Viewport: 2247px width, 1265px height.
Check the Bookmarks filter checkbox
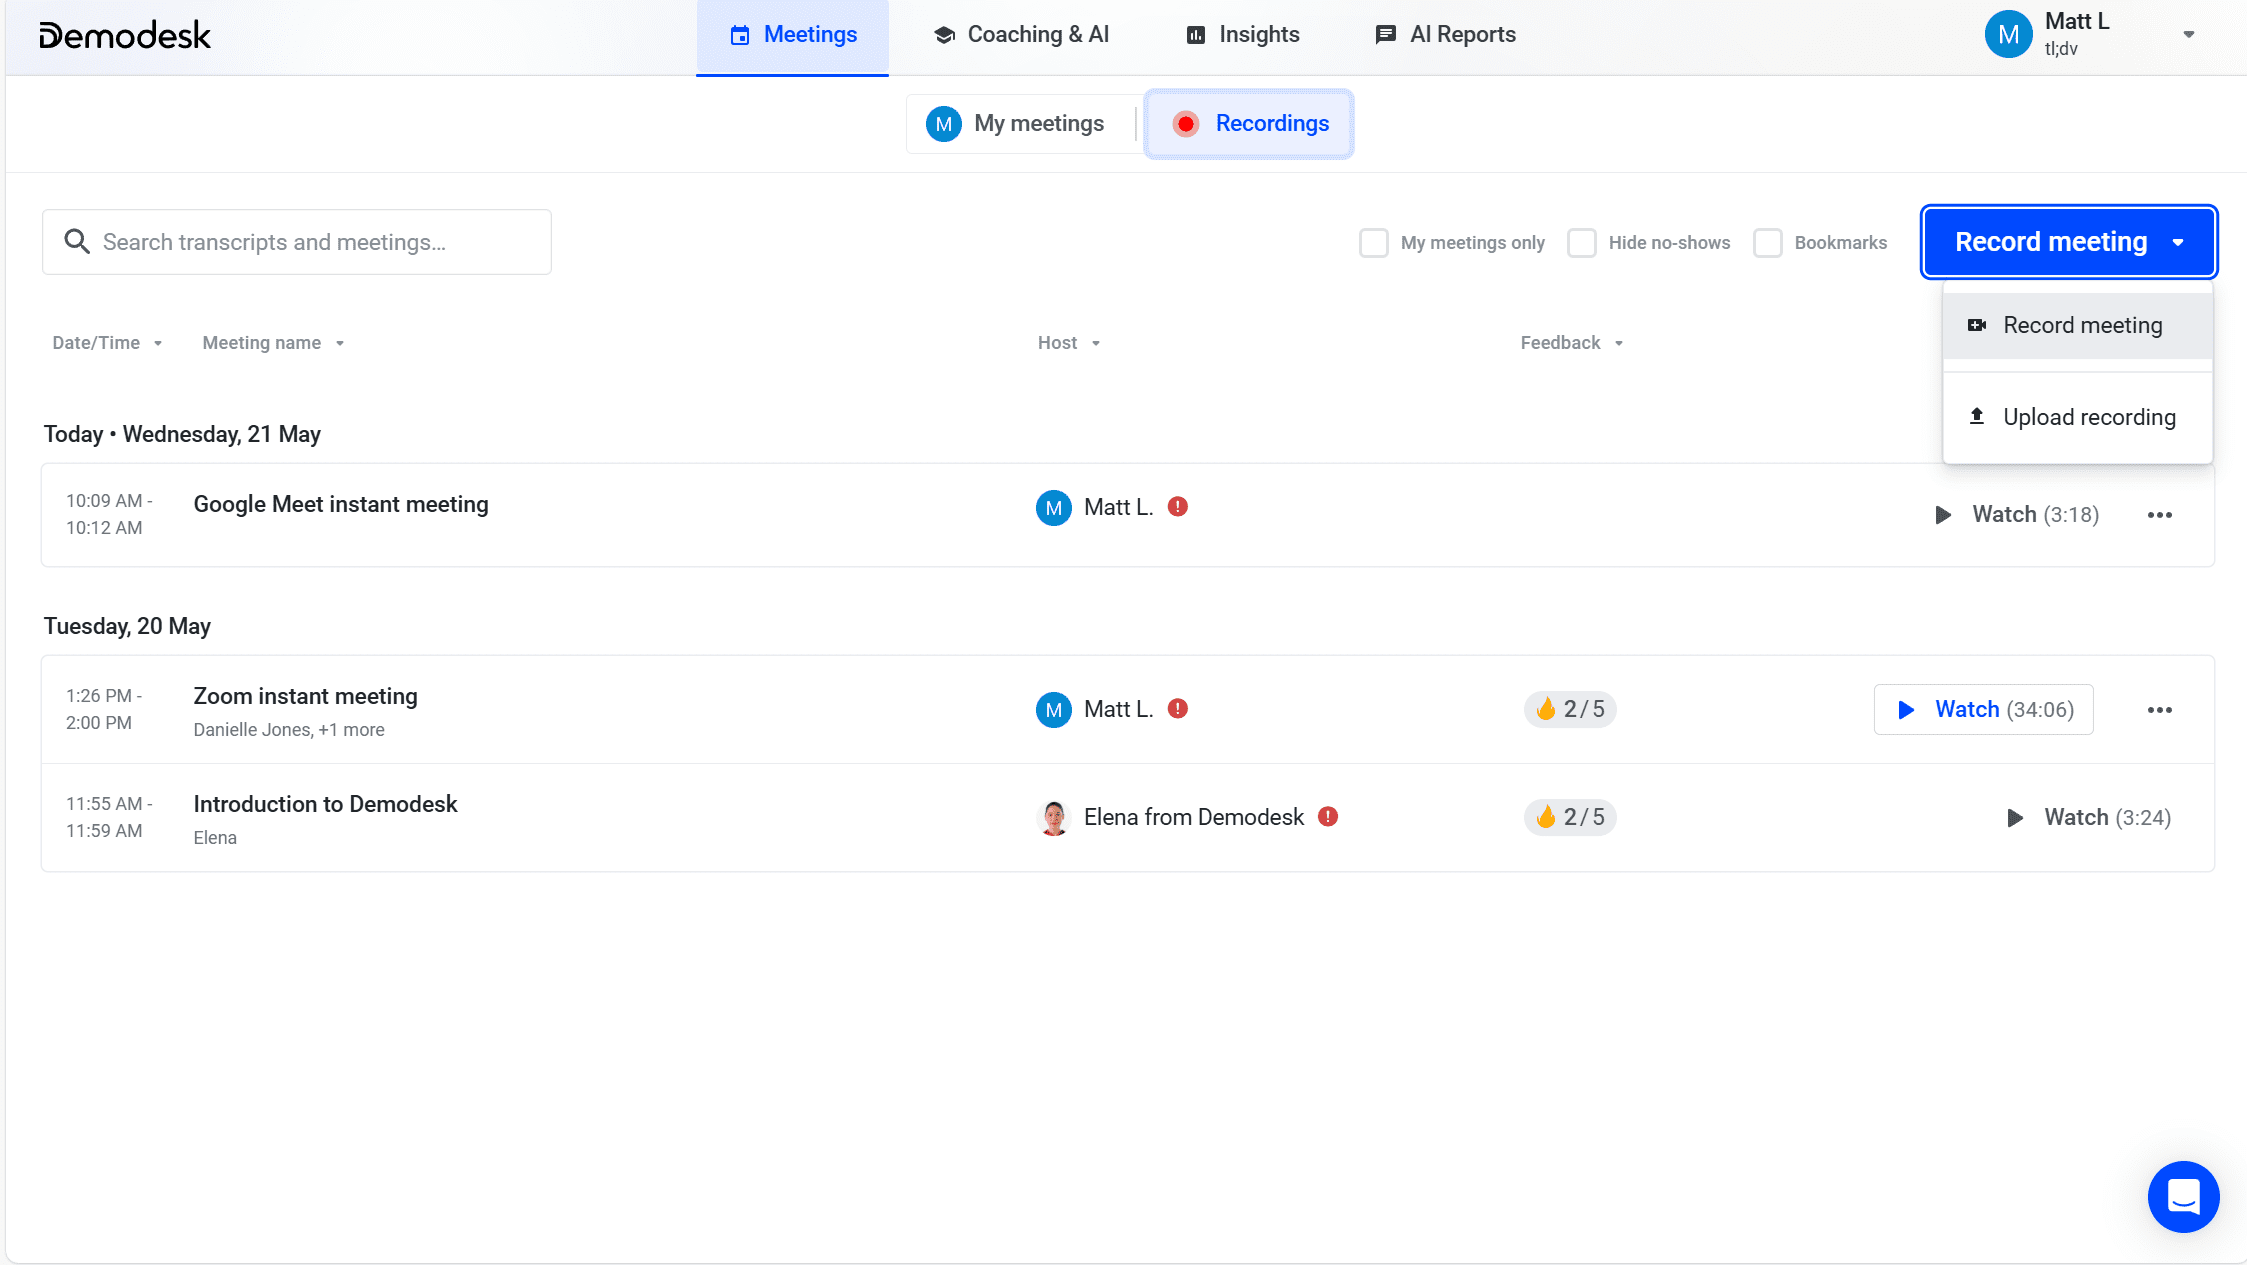pos(1768,243)
